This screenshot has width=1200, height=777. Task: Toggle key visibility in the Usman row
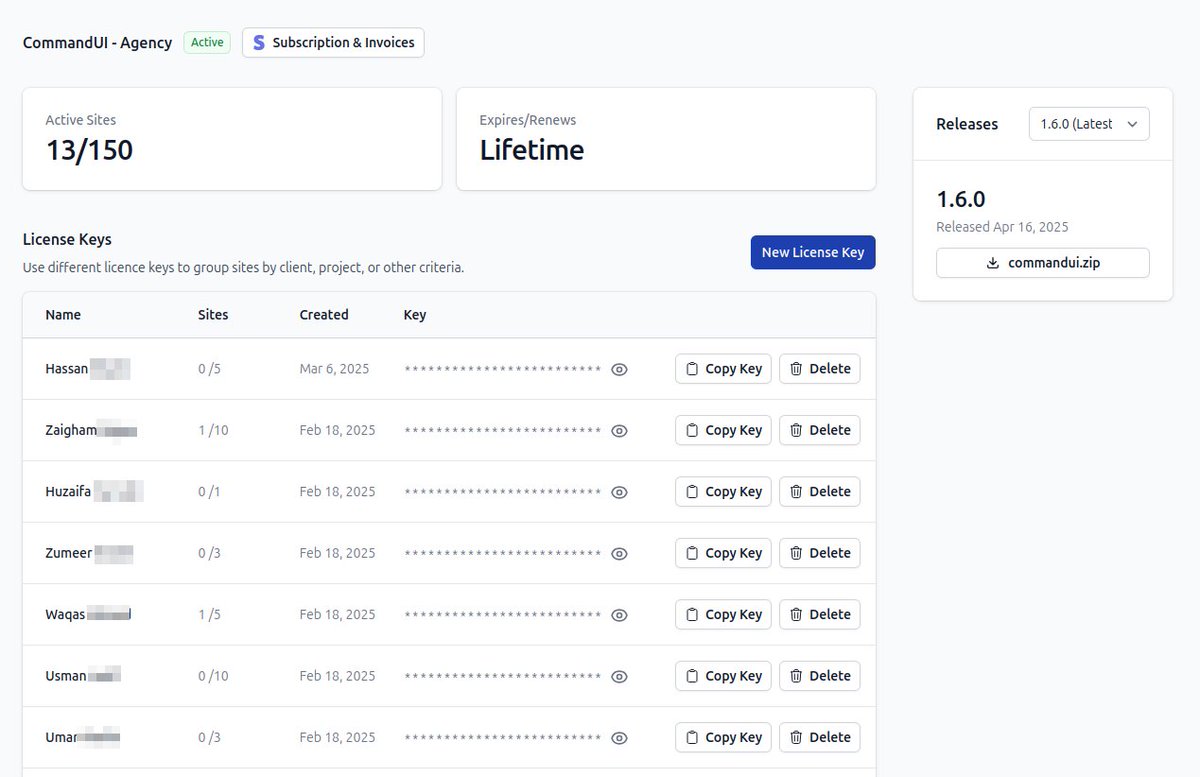pos(619,677)
